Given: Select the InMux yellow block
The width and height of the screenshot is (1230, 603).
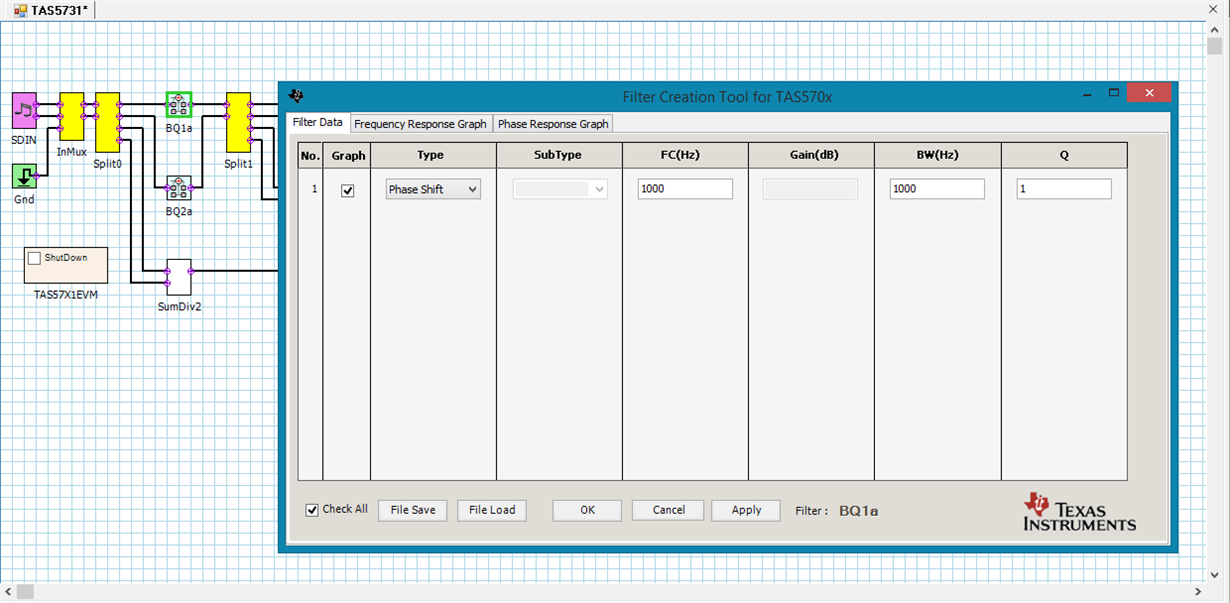Looking at the screenshot, I should tap(71, 116).
